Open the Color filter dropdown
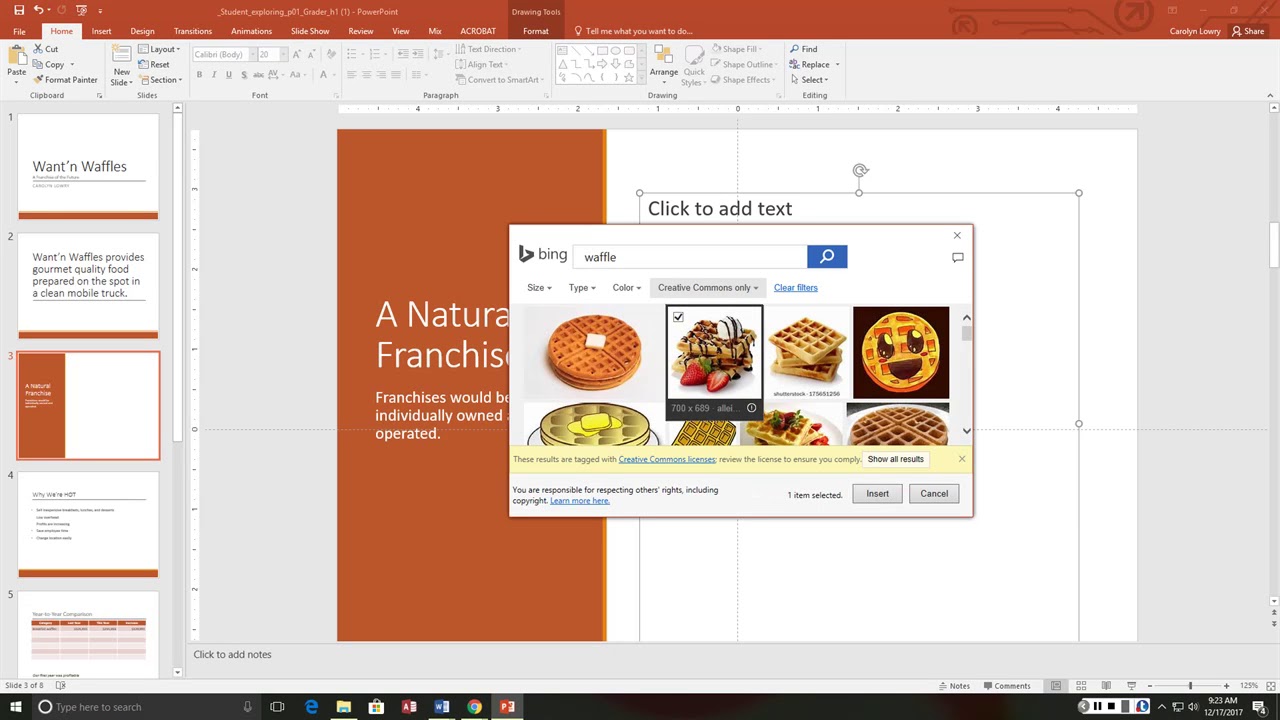Screen dimensions: 1280x720 [x=627, y=288]
